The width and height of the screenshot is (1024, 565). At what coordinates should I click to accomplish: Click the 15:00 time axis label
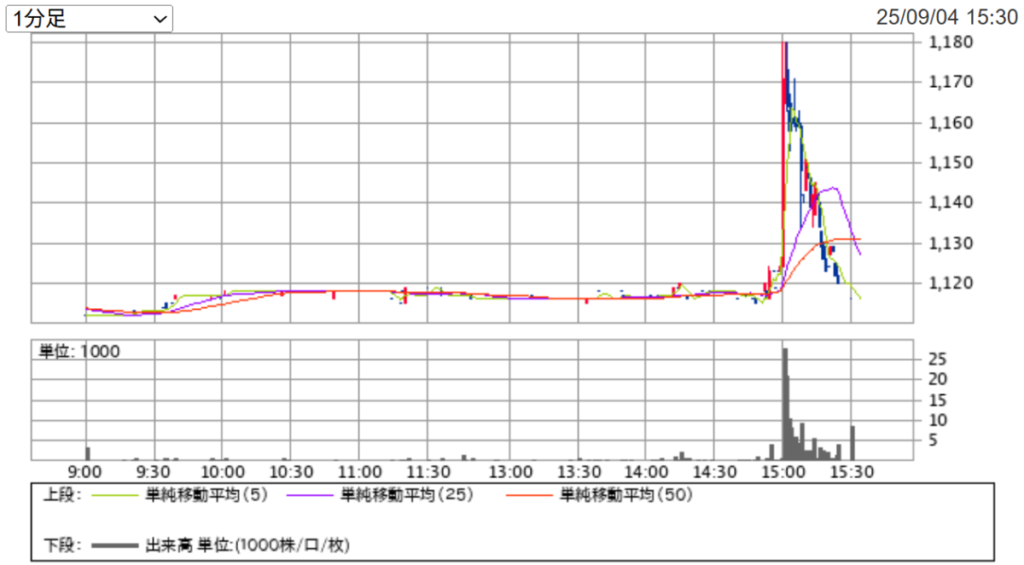click(784, 472)
